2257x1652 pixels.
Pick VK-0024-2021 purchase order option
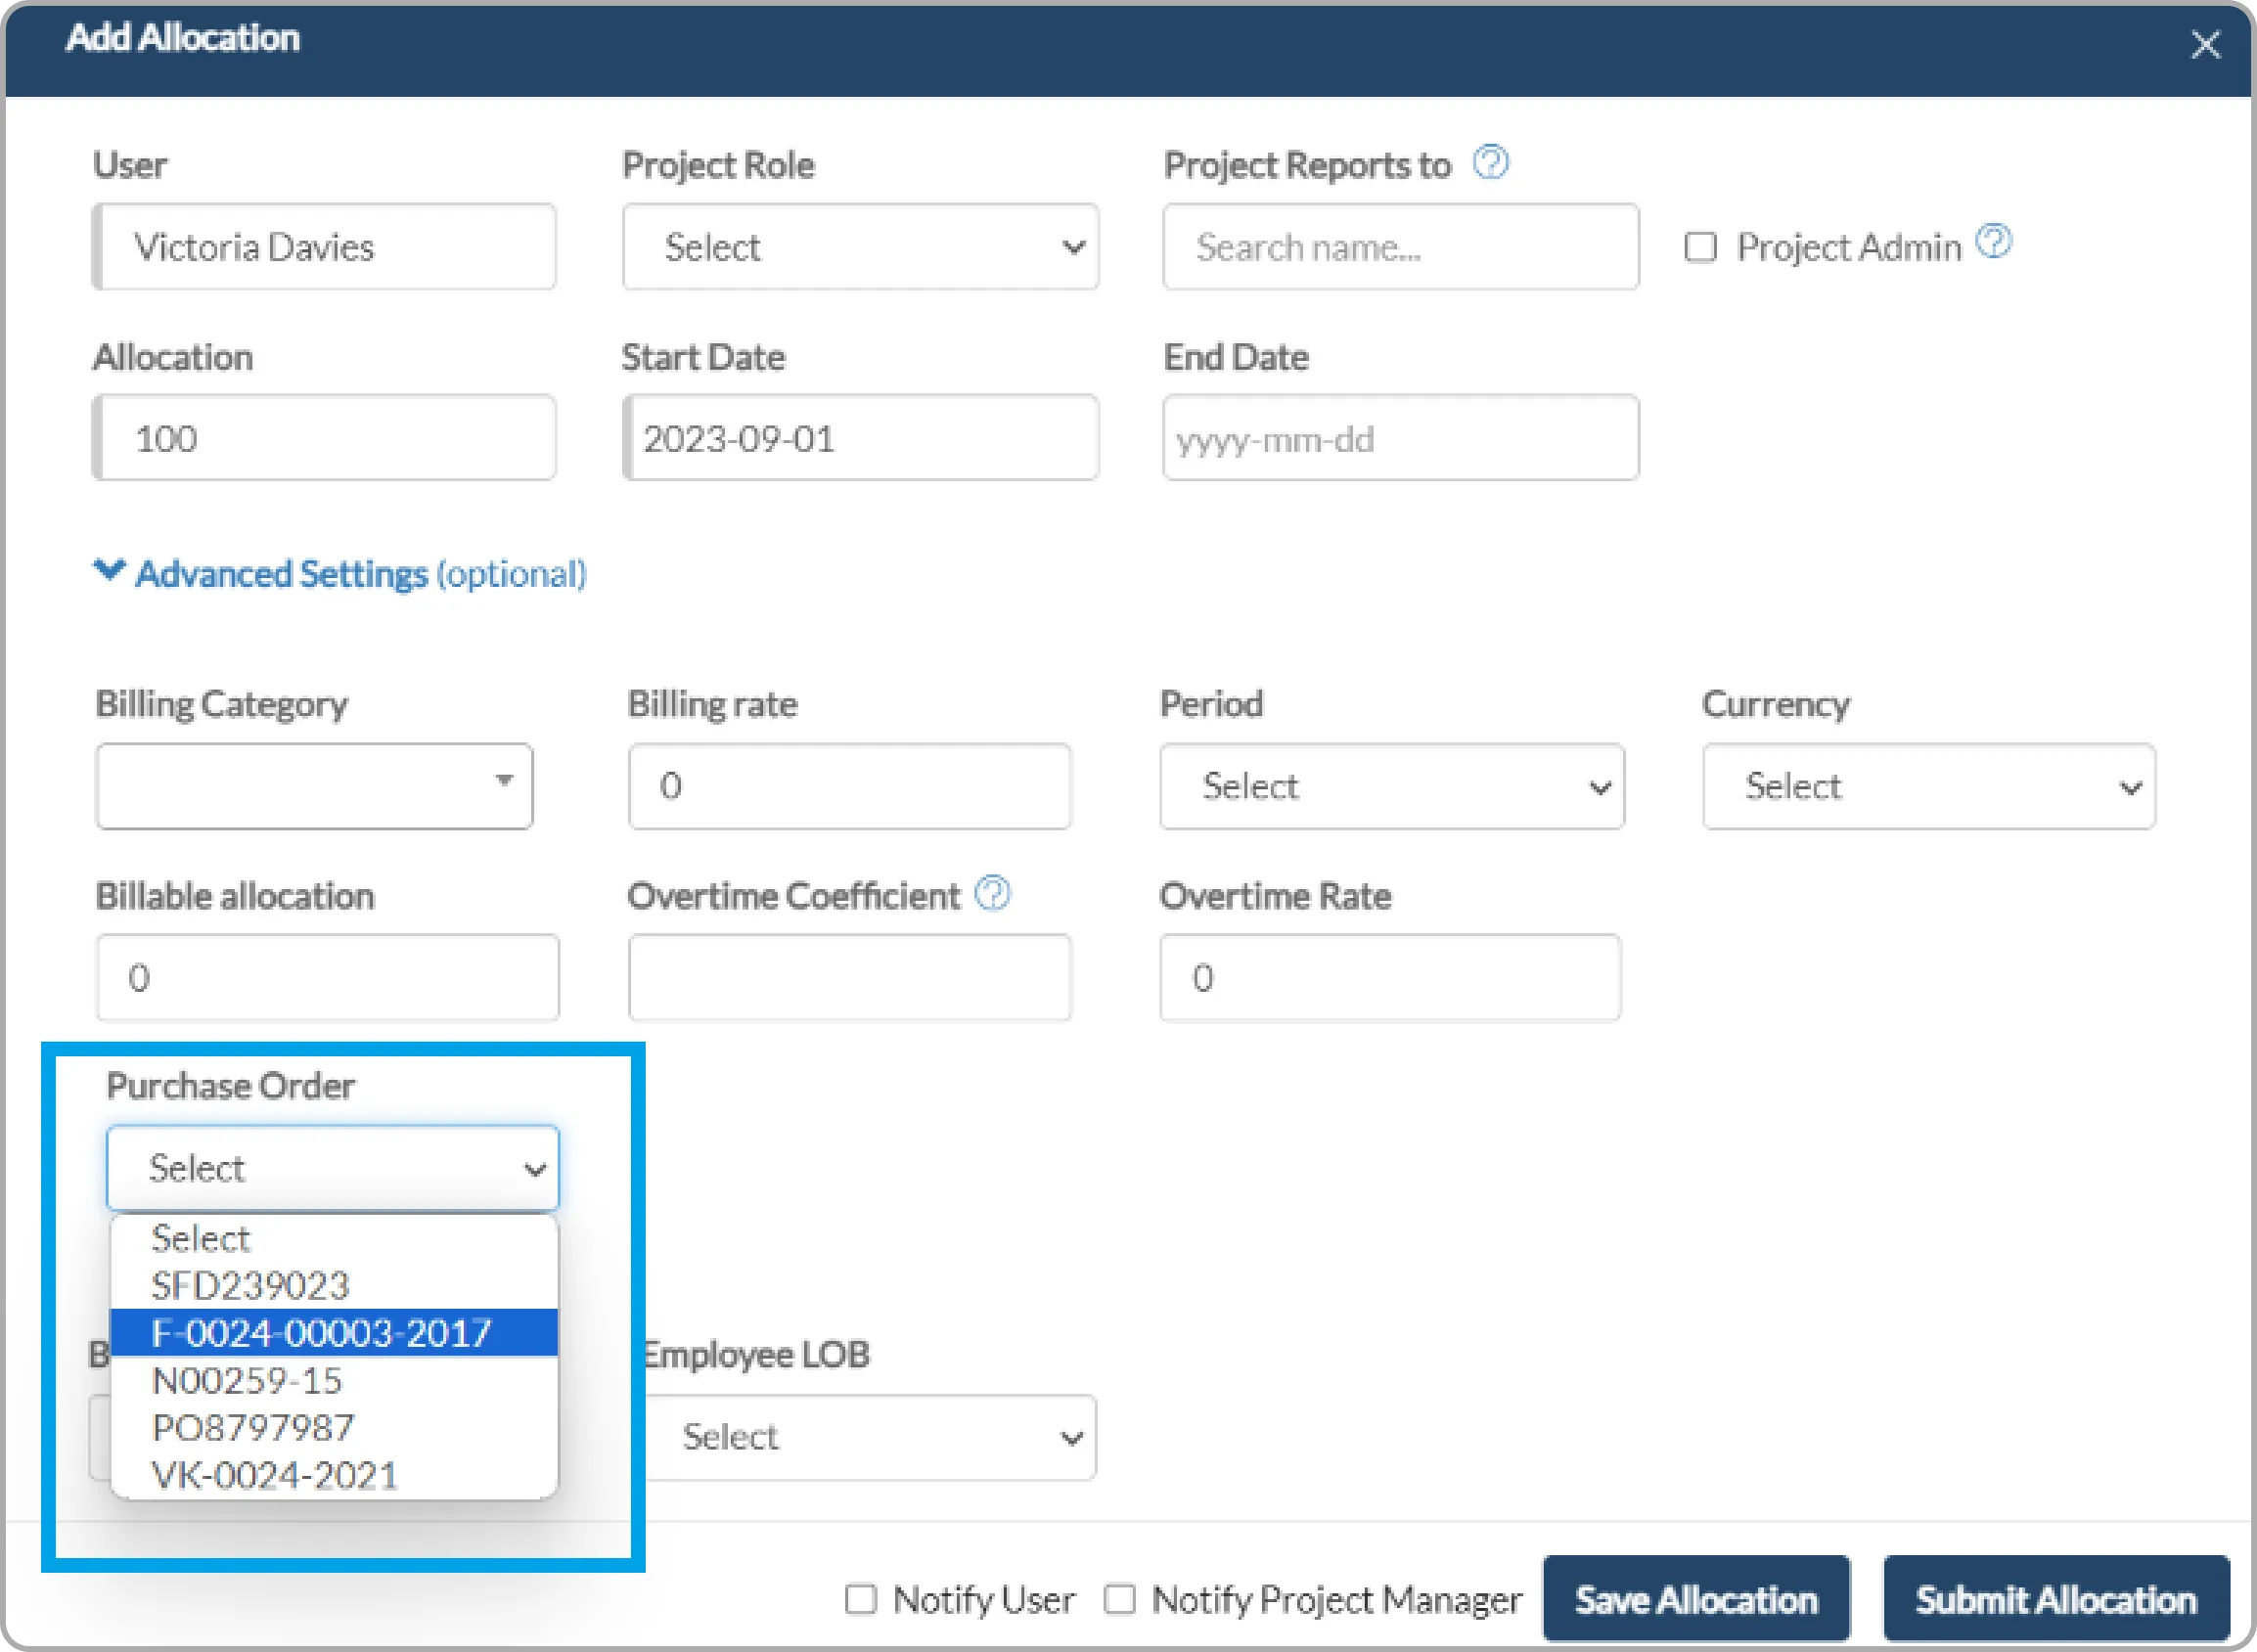(x=274, y=1475)
